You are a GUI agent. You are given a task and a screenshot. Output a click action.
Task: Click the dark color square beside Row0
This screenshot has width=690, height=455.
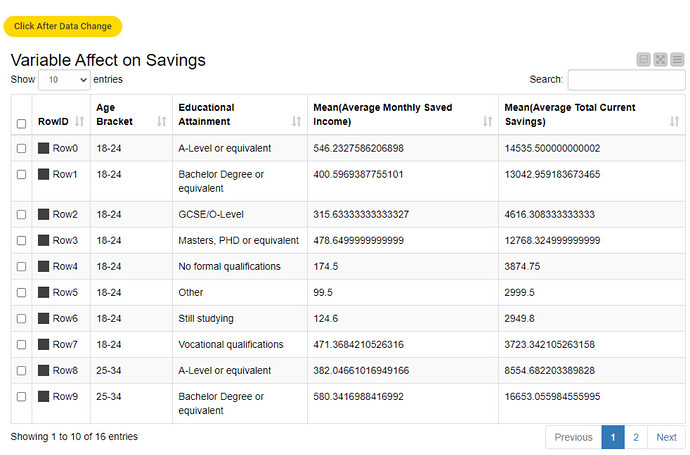[x=44, y=148]
